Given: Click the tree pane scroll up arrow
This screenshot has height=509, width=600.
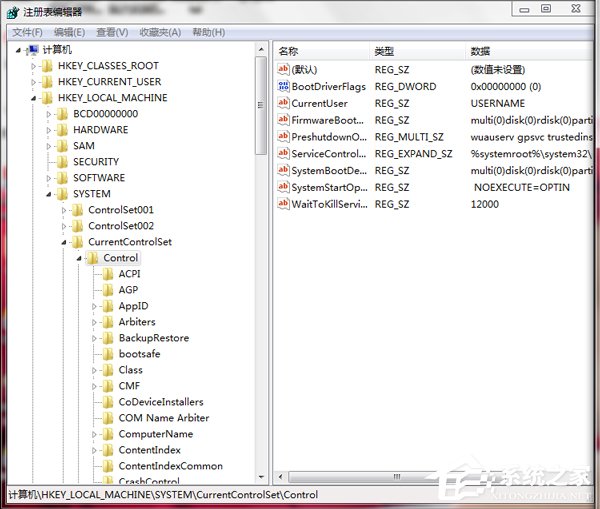Looking at the screenshot, I should 261,49.
